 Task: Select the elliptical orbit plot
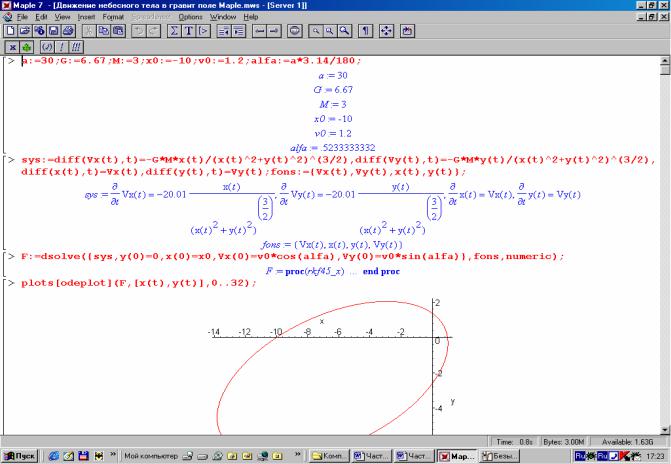[333, 366]
